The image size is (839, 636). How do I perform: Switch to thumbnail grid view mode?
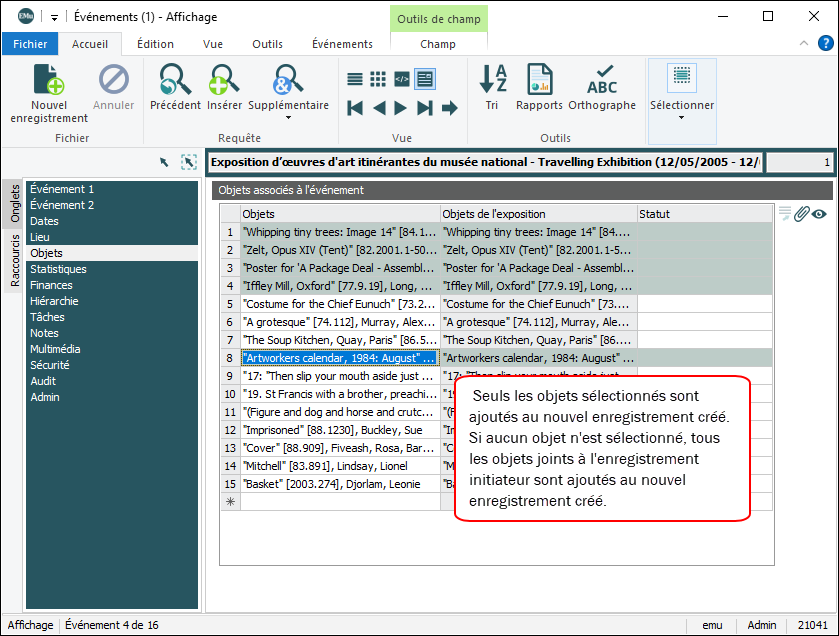(x=378, y=79)
